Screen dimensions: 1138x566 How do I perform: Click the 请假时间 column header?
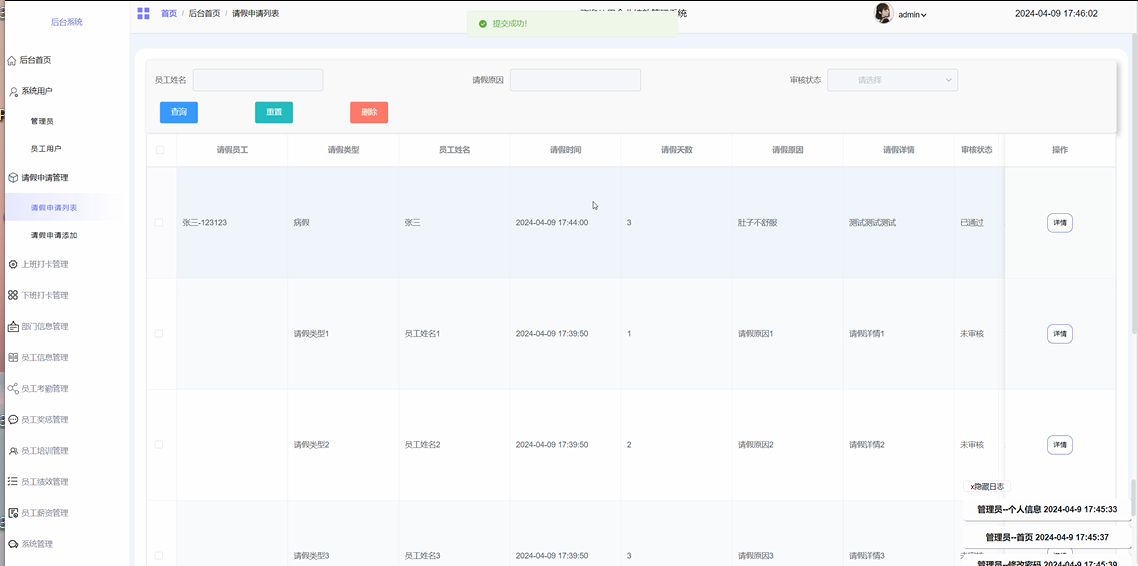pyautogui.click(x=565, y=150)
